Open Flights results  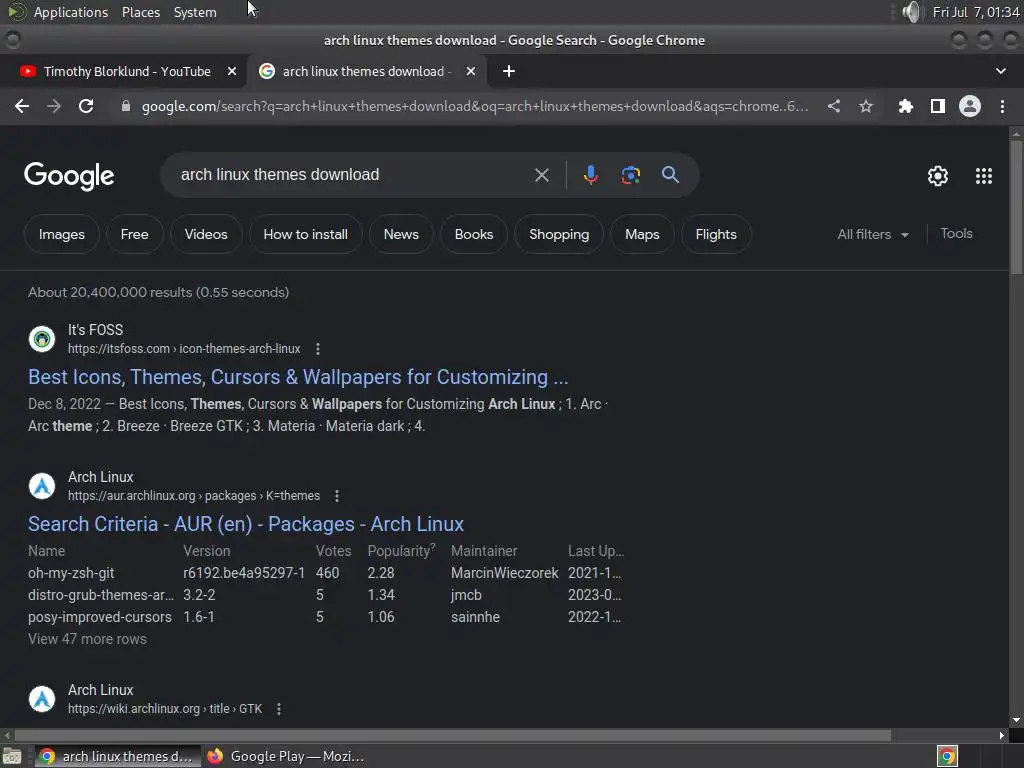[716, 234]
